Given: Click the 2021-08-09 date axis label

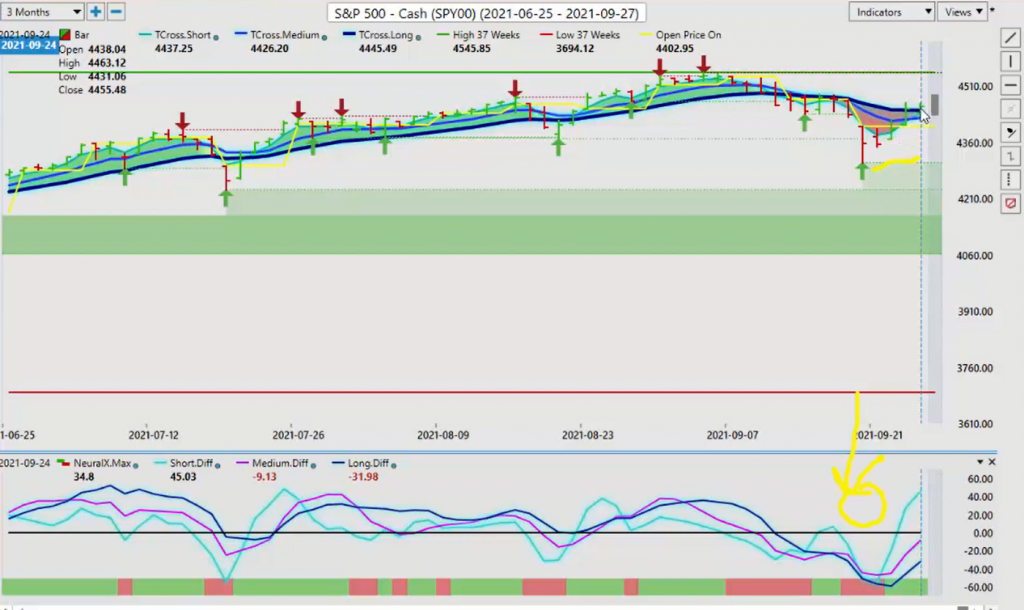Looking at the screenshot, I should click(x=443, y=434).
